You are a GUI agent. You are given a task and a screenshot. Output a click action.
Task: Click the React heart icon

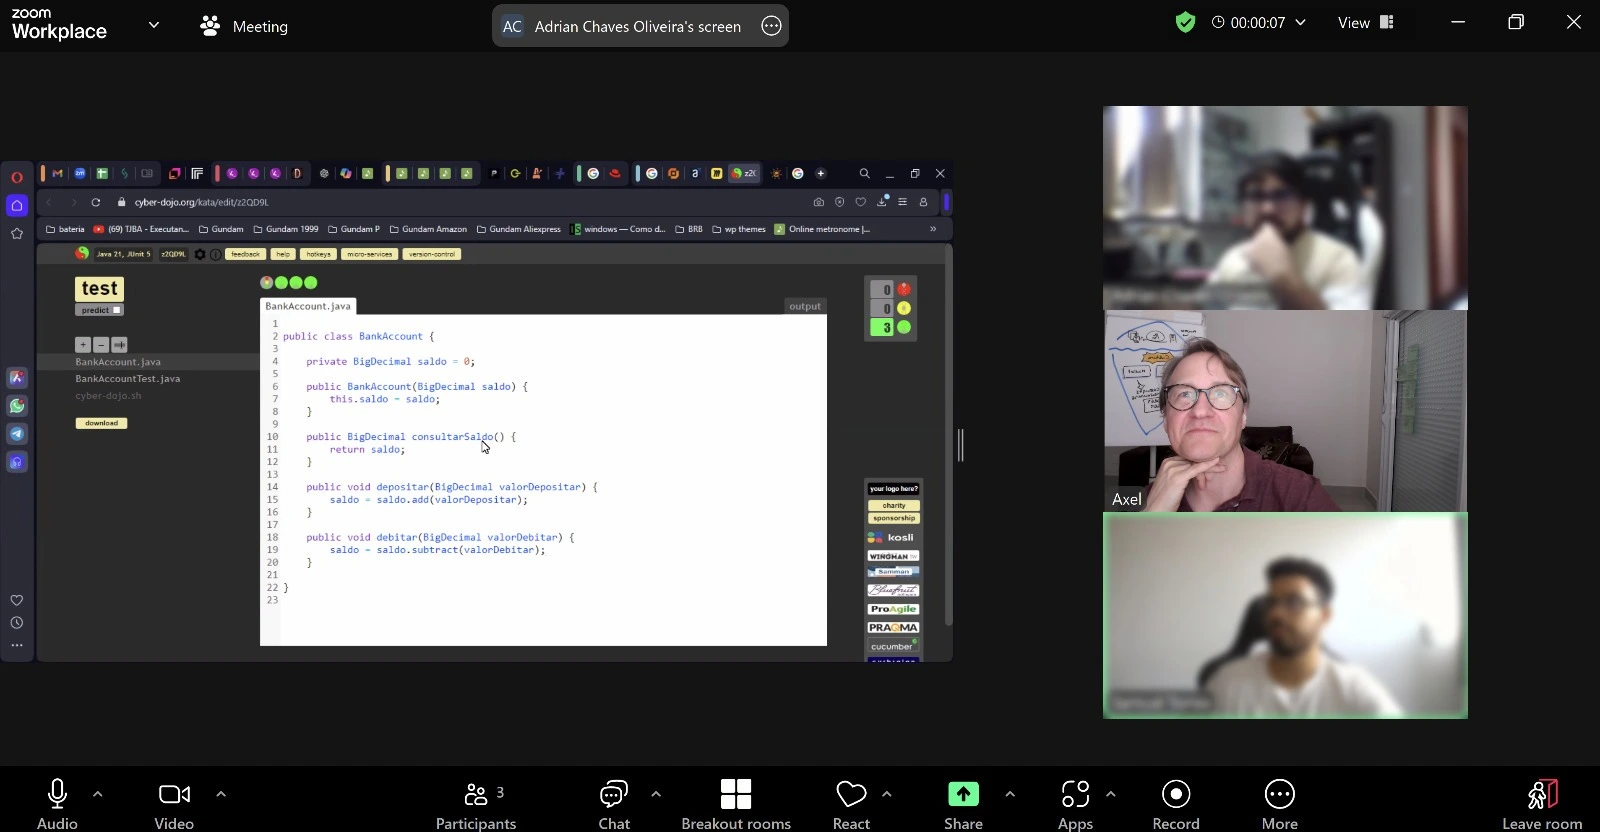tap(851, 795)
